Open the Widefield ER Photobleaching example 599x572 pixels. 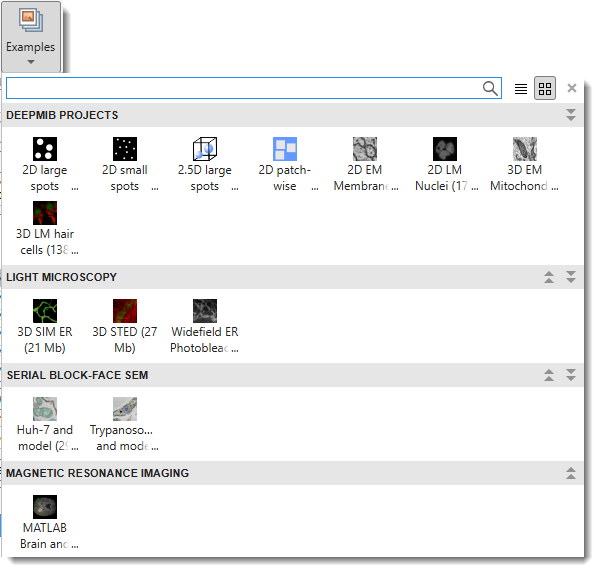coord(205,327)
